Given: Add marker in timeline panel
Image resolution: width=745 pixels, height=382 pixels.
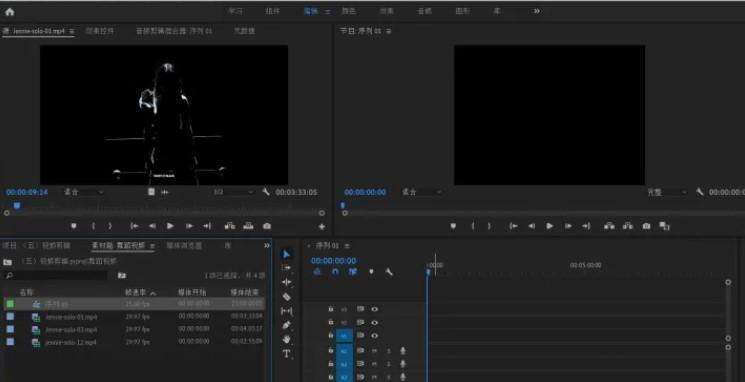Looking at the screenshot, I should 371,272.
